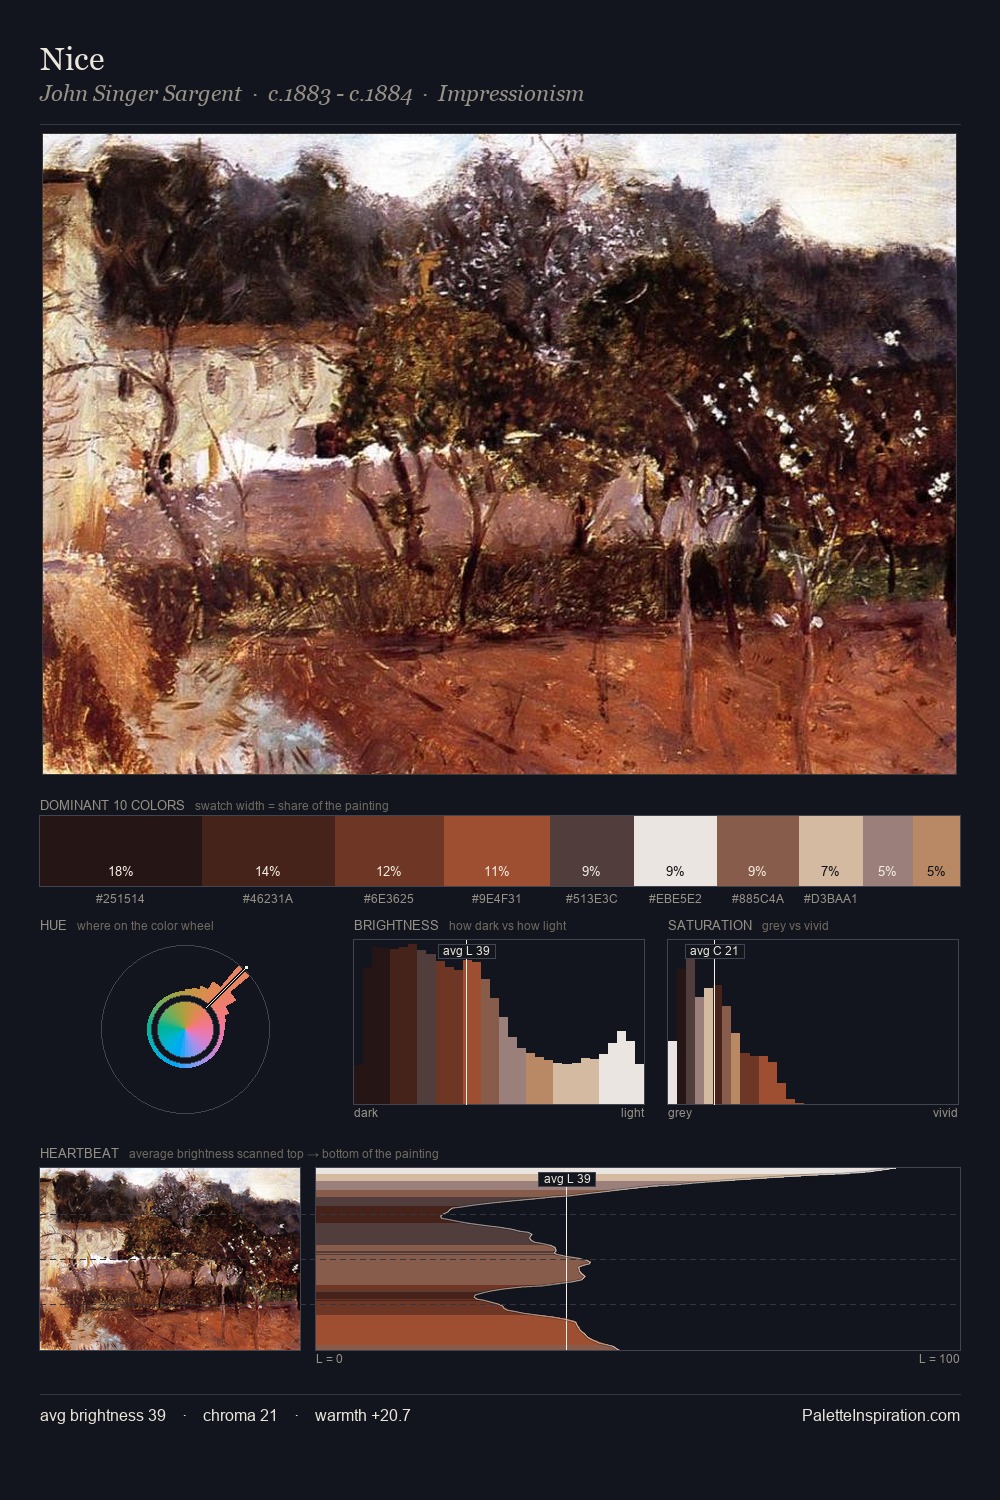Click the 'vivid' saturation axis label
This screenshot has width=1000, height=1500.
[x=945, y=1113]
